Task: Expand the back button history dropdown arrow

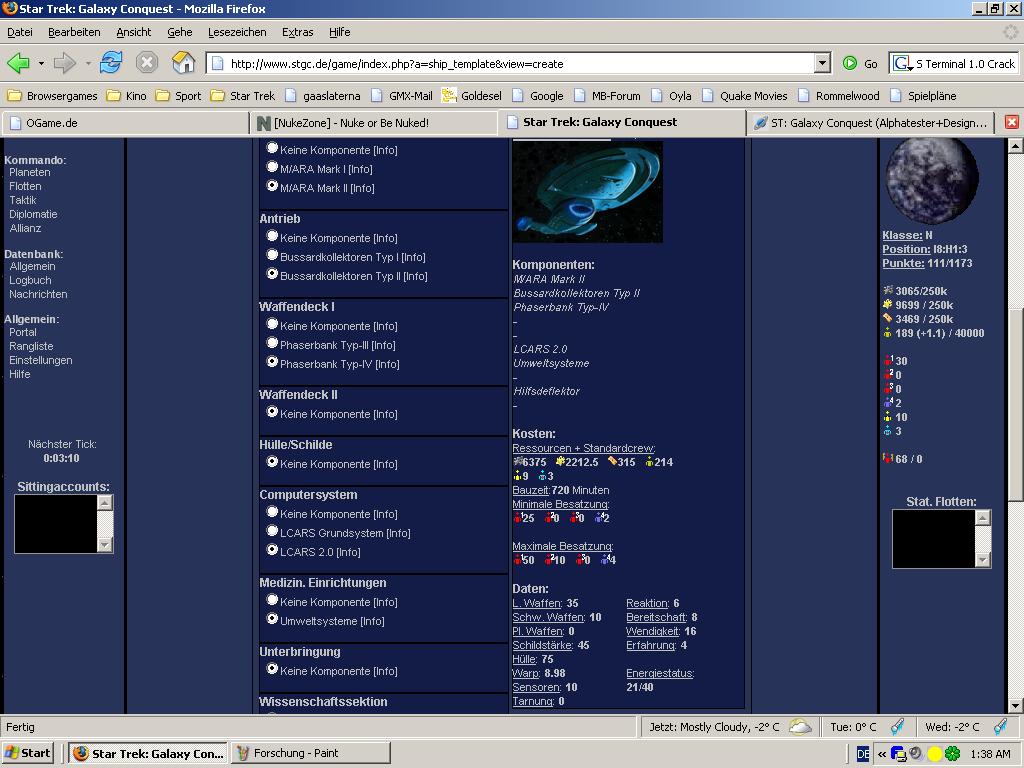Action: pos(41,63)
